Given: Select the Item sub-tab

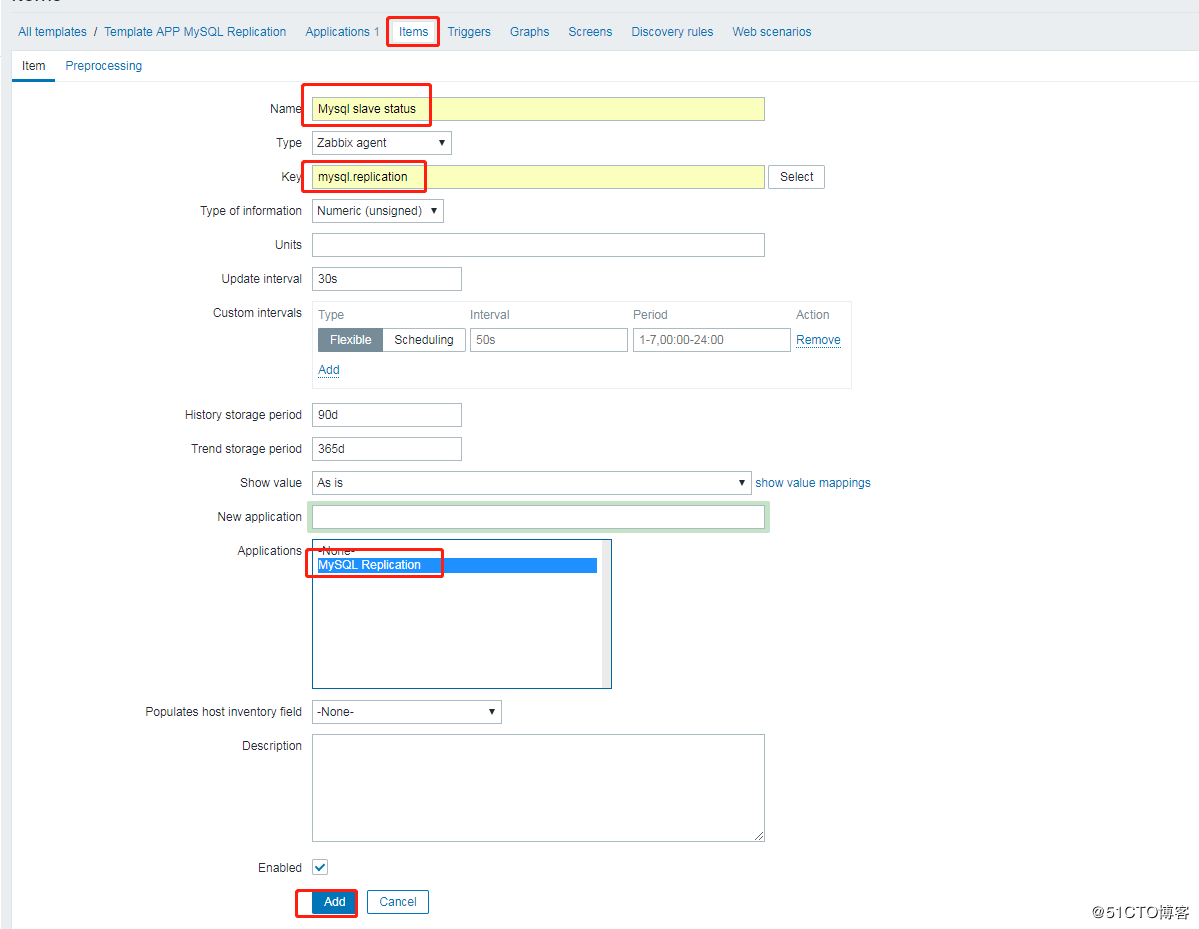Looking at the screenshot, I should 33,66.
